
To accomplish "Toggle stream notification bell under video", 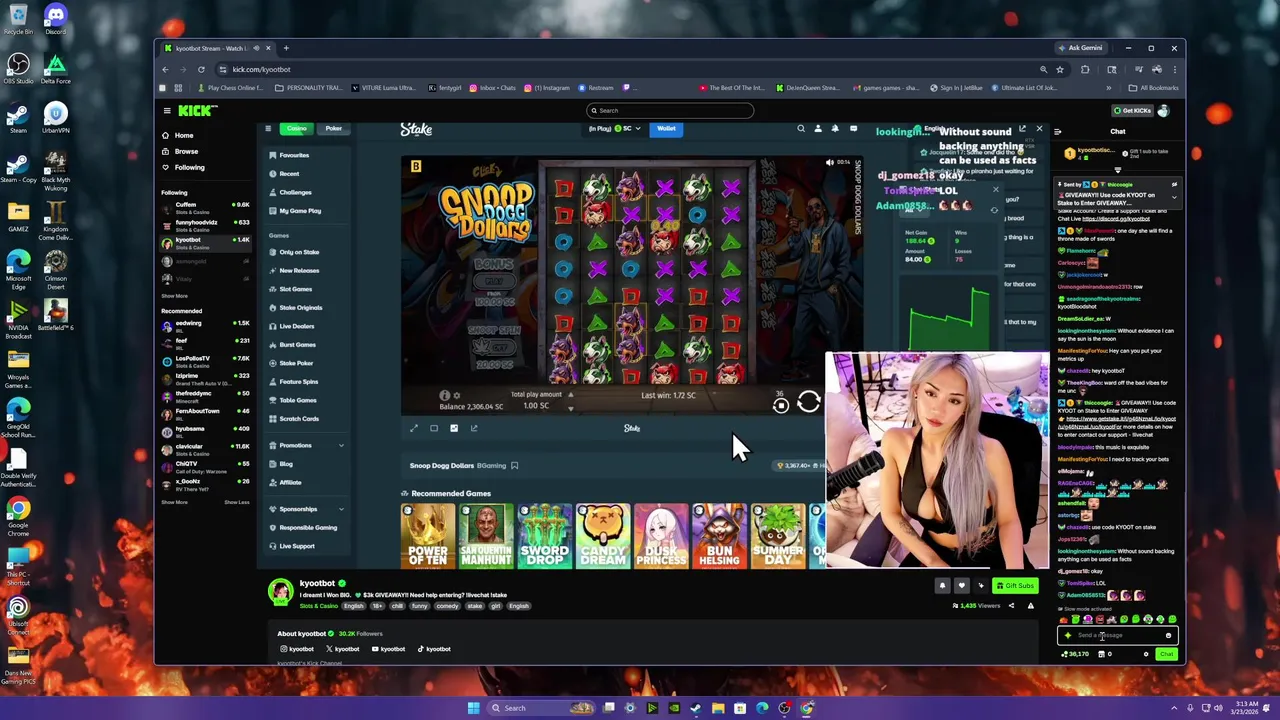I will pos(942,586).
